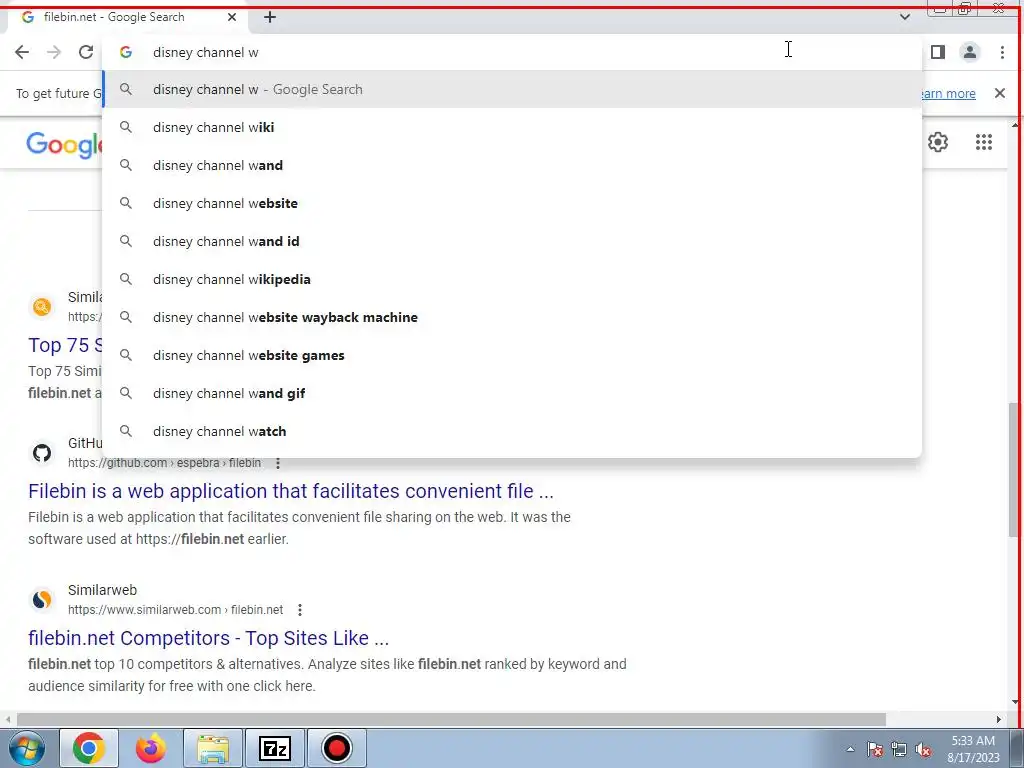
Task: Open 'Filebin is a web application' result
Action: coord(291,491)
